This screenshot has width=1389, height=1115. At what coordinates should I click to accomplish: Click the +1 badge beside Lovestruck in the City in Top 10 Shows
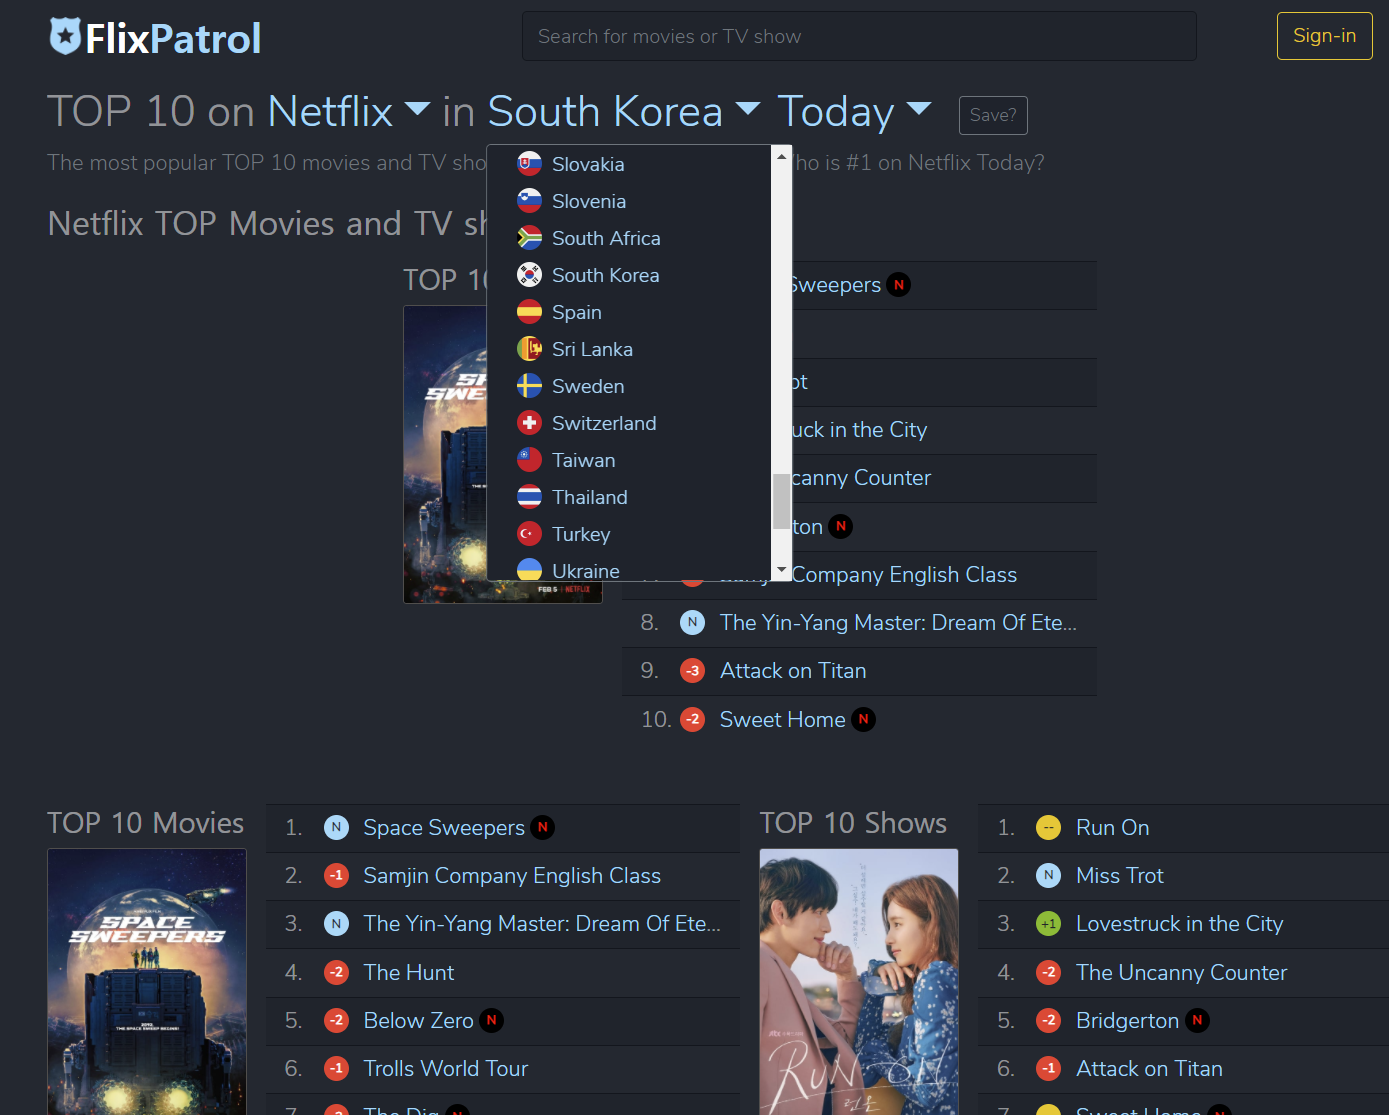click(1048, 924)
